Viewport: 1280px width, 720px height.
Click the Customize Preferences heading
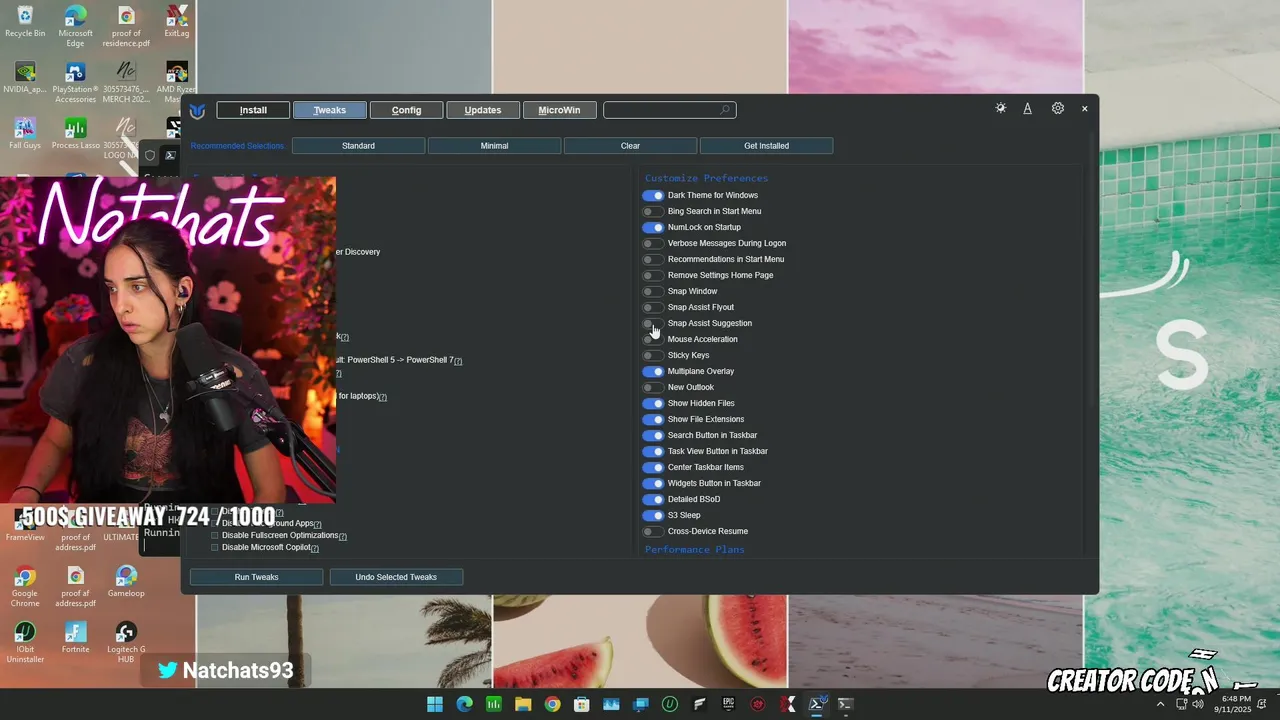[x=706, y=178]
